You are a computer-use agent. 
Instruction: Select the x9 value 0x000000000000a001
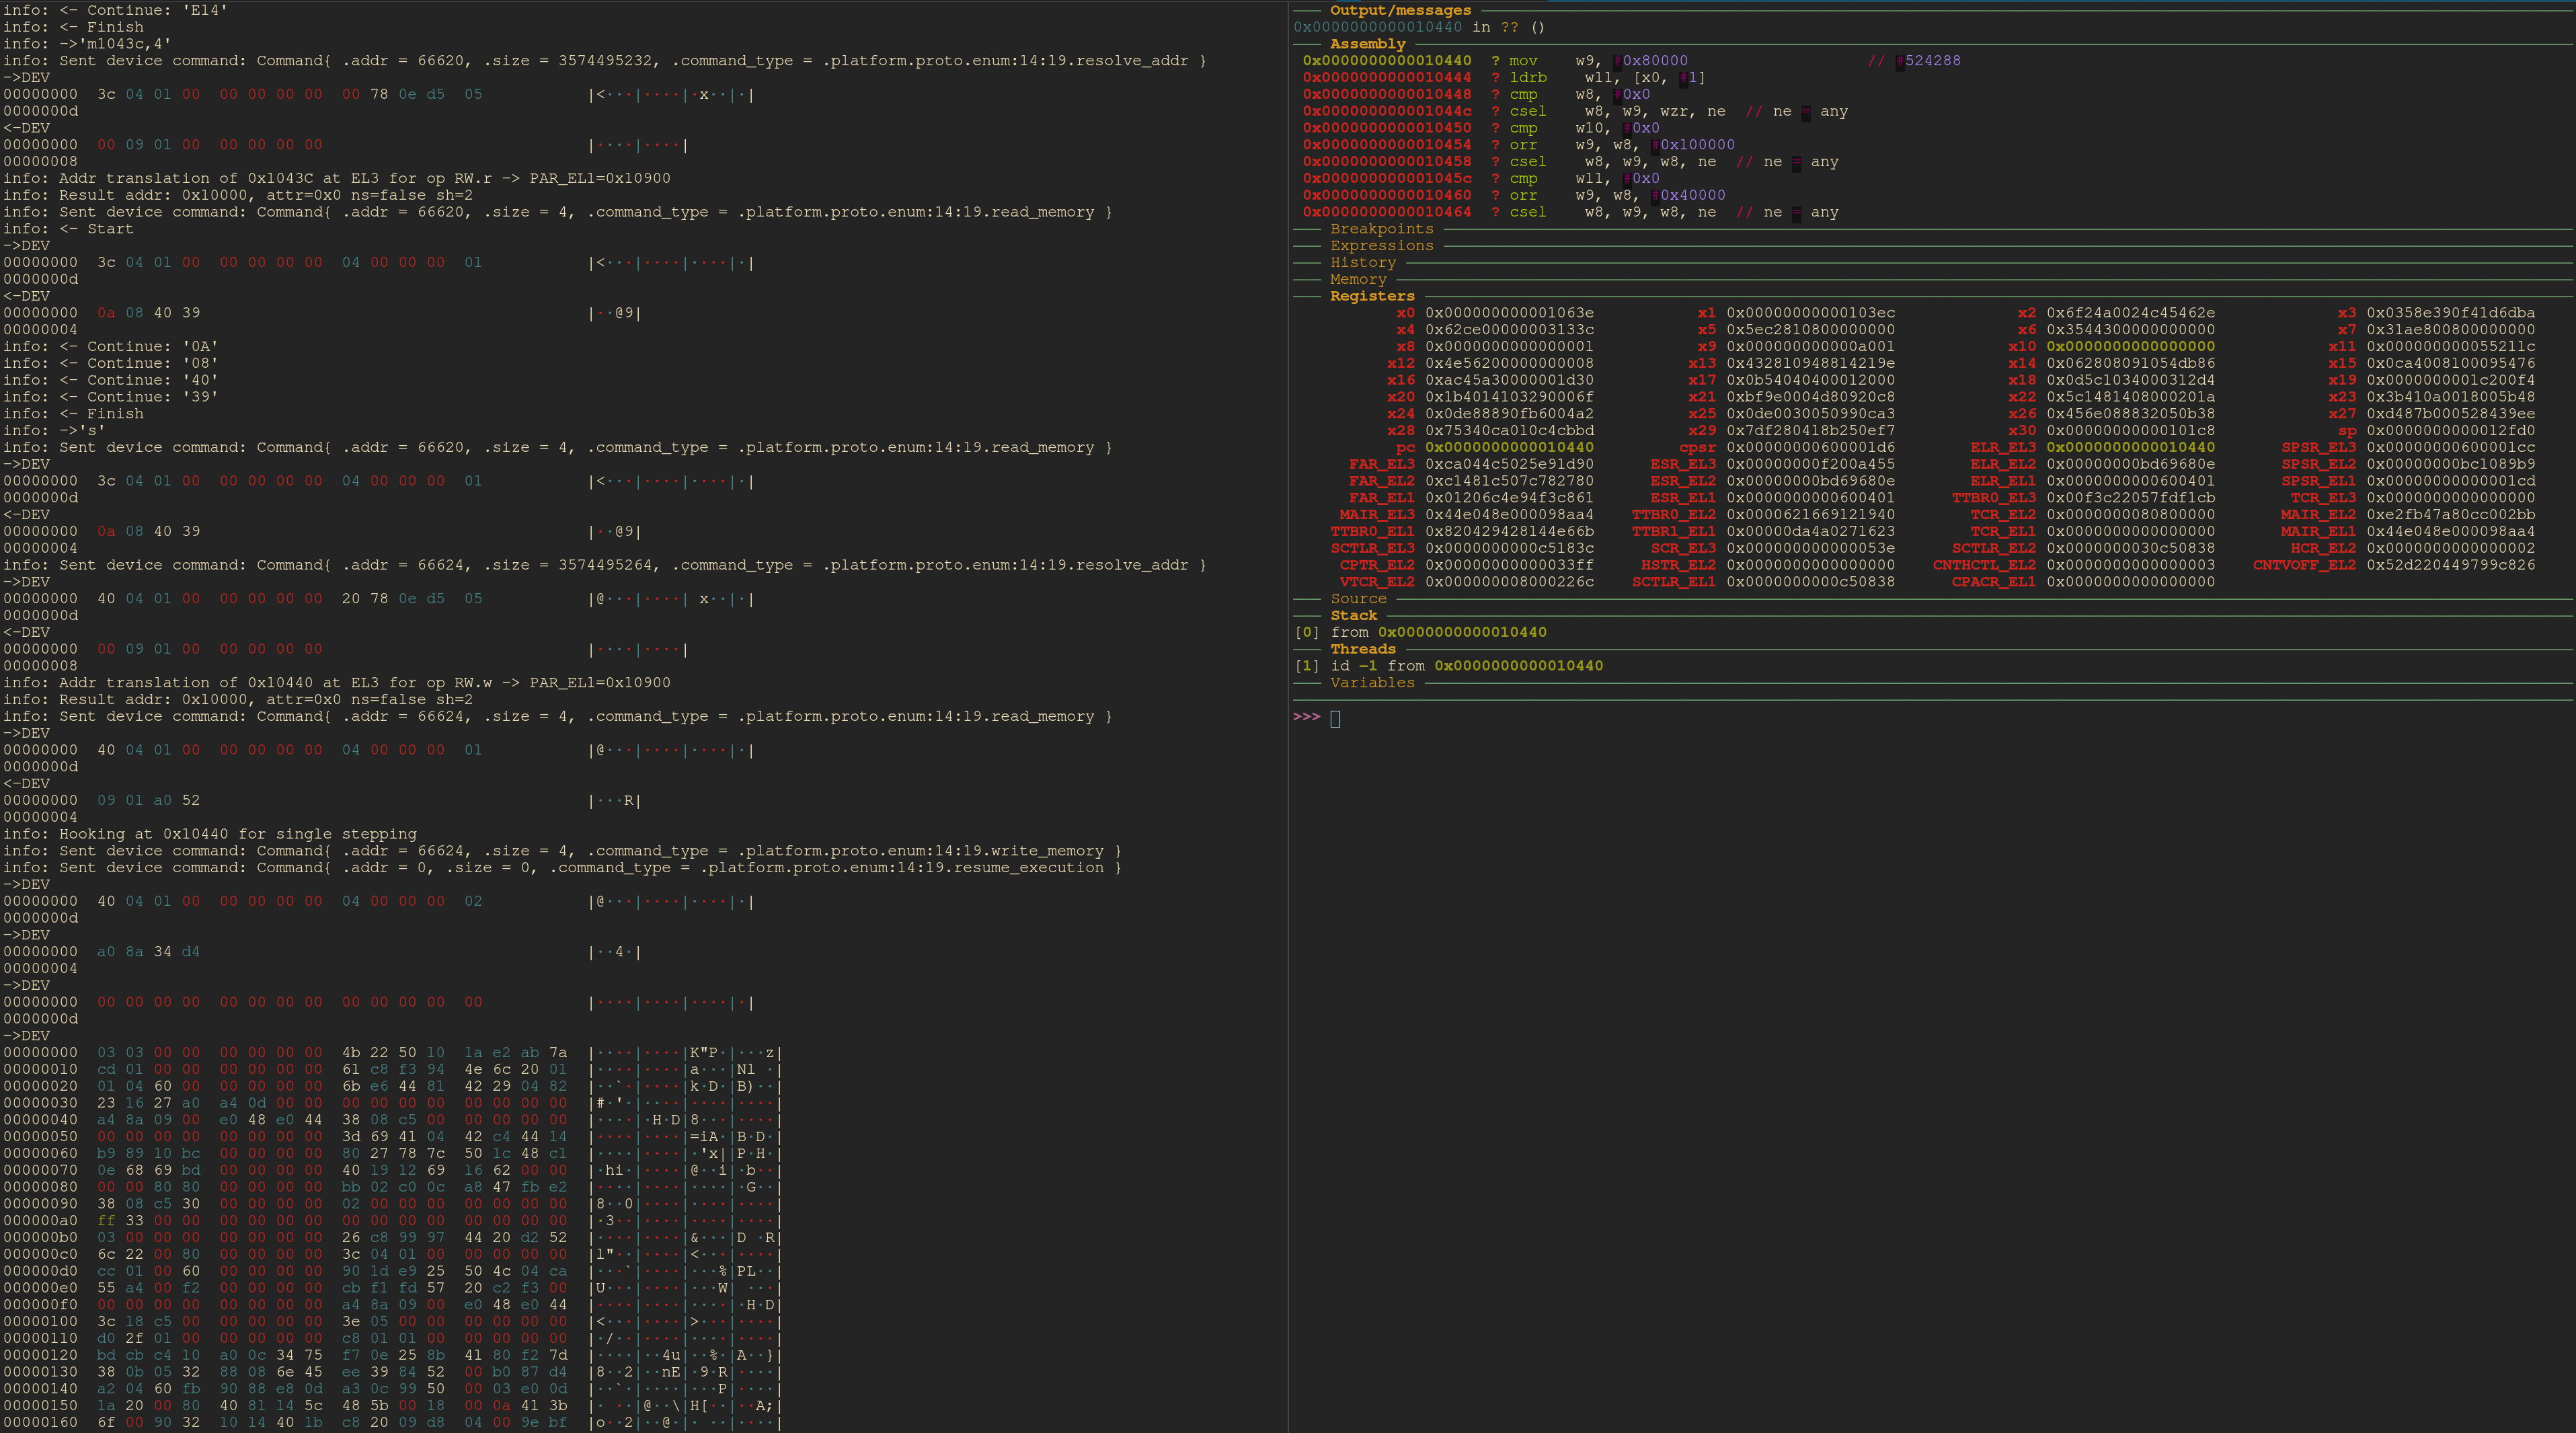click(1810, 347)
